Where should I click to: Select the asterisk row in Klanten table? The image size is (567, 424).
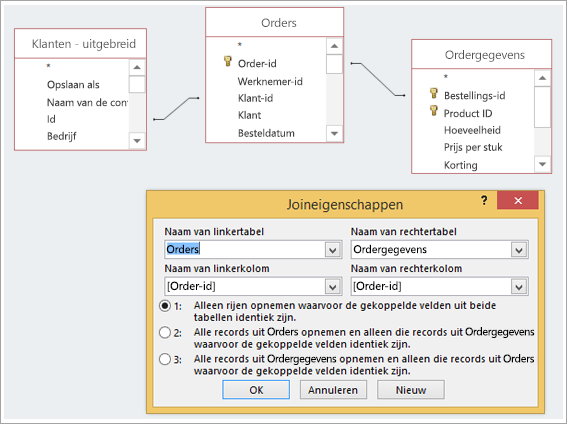(x=48, y=66)
